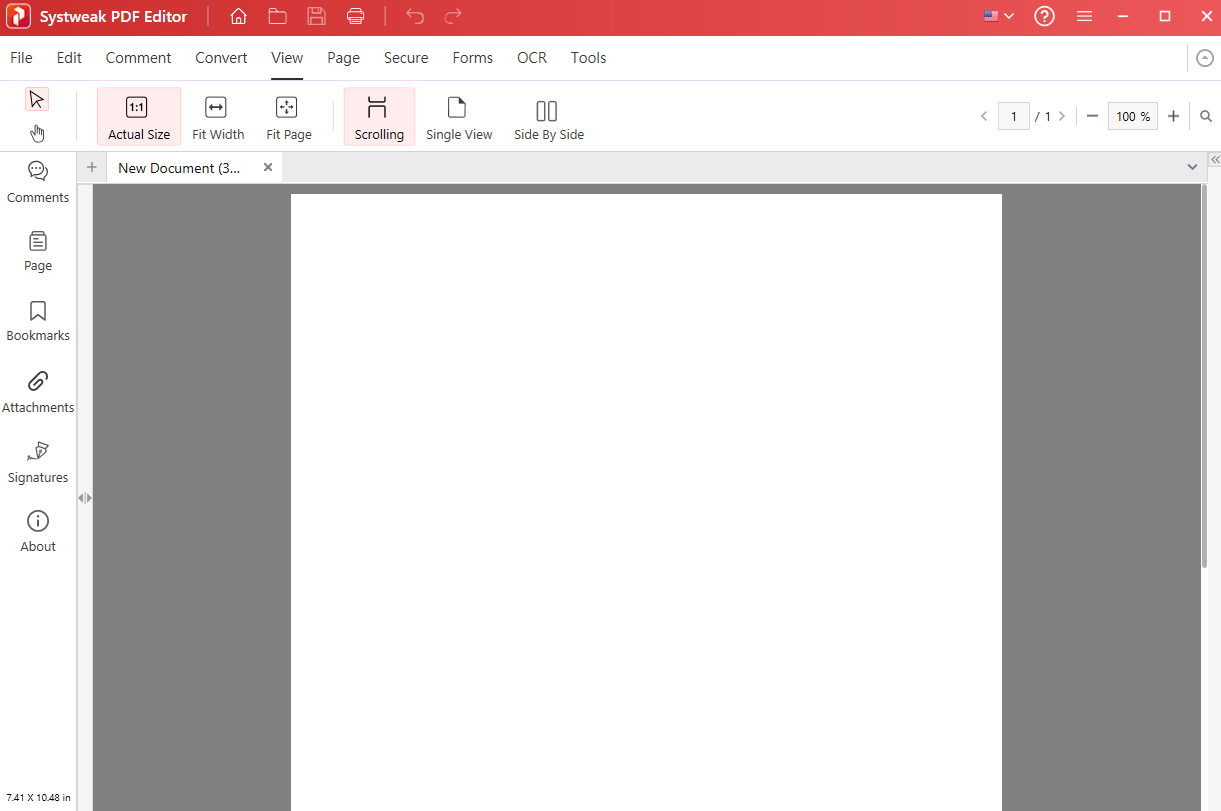This screenshot has width=1221, height=811.
Task: Open the language flag dropdown
Action: pyautogui.click(x=998, y=17)
